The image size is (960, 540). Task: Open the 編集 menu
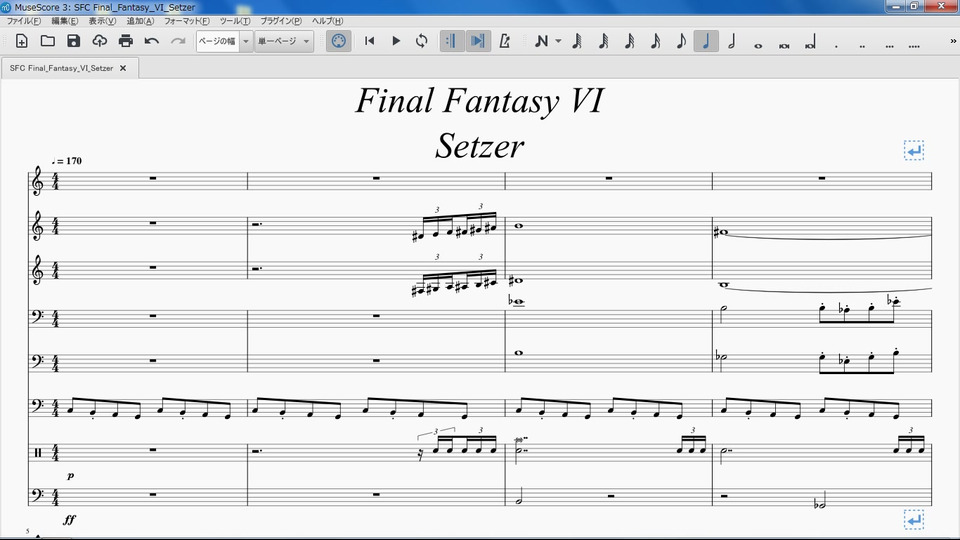[x=64, y=21]
